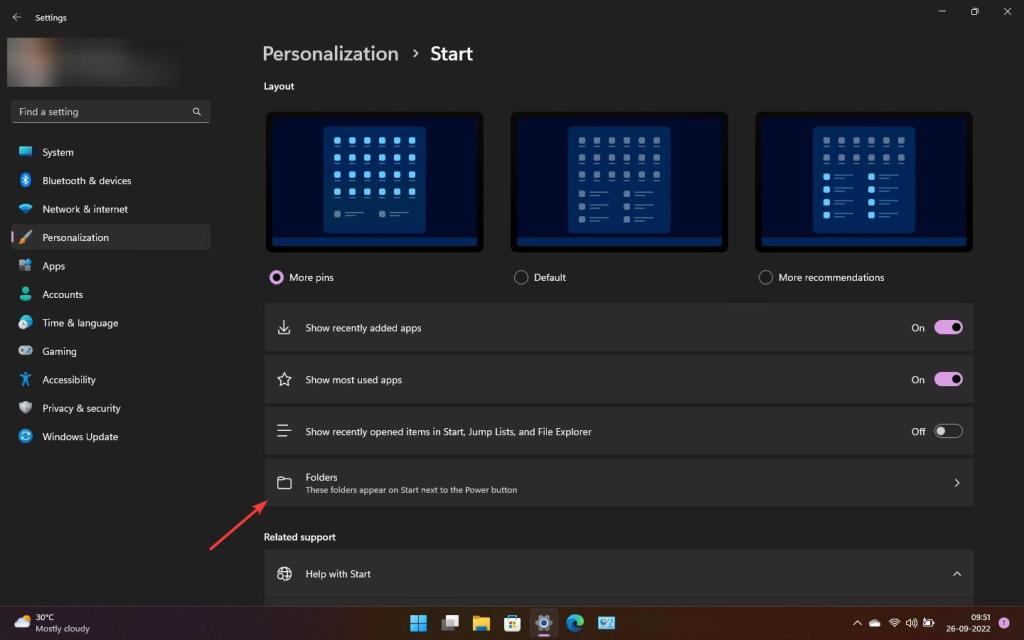The width and height of the screenshot is (1024, 640).
Task: Turn off Show recently added apps
Action: (x=947, y=328)
